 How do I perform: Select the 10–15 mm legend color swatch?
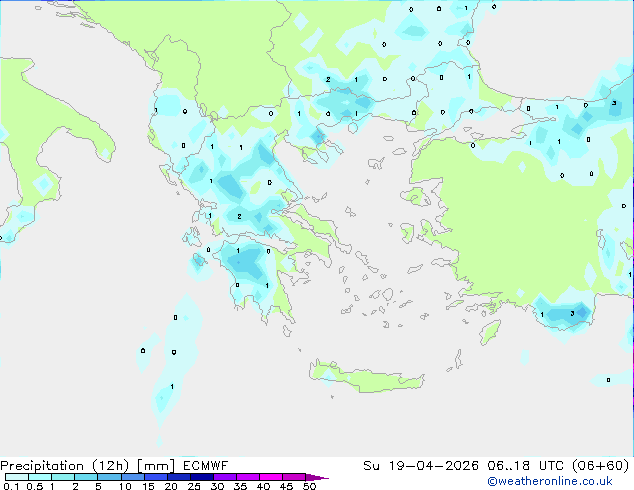click(132, 477)
